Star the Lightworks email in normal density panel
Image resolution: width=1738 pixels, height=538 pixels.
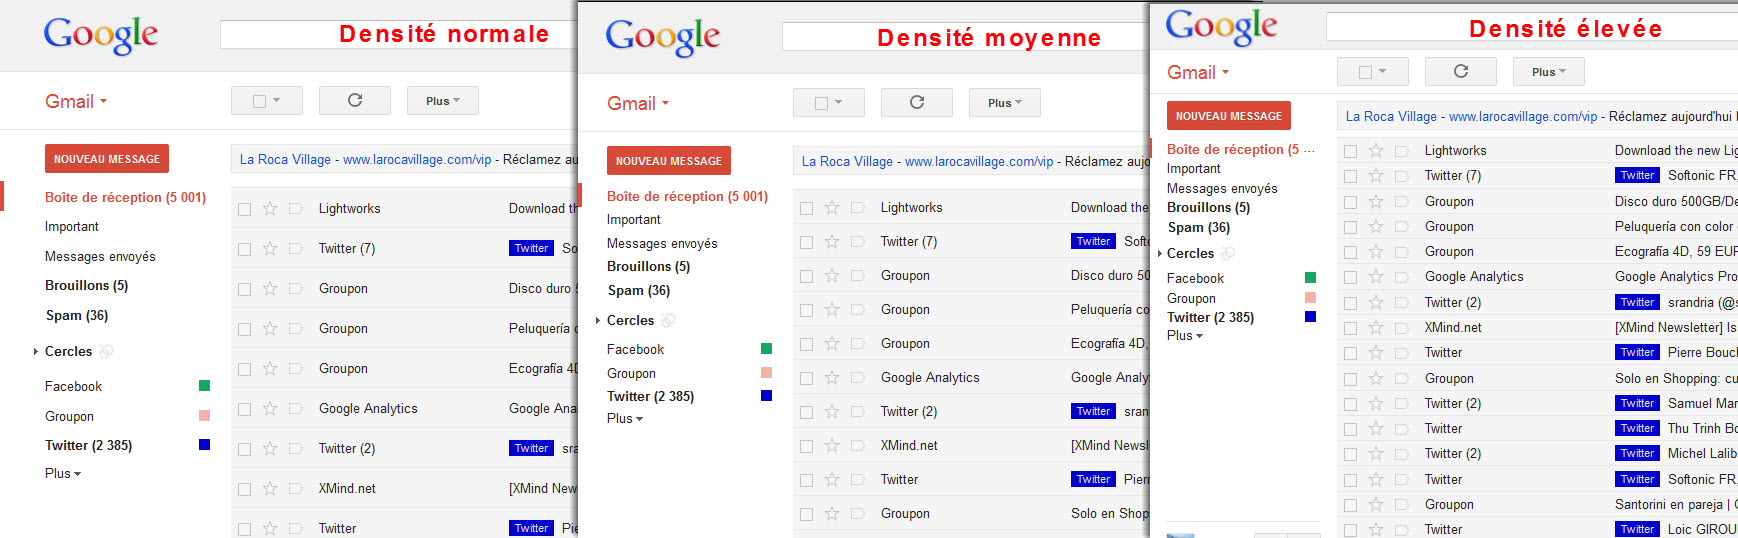269,208
